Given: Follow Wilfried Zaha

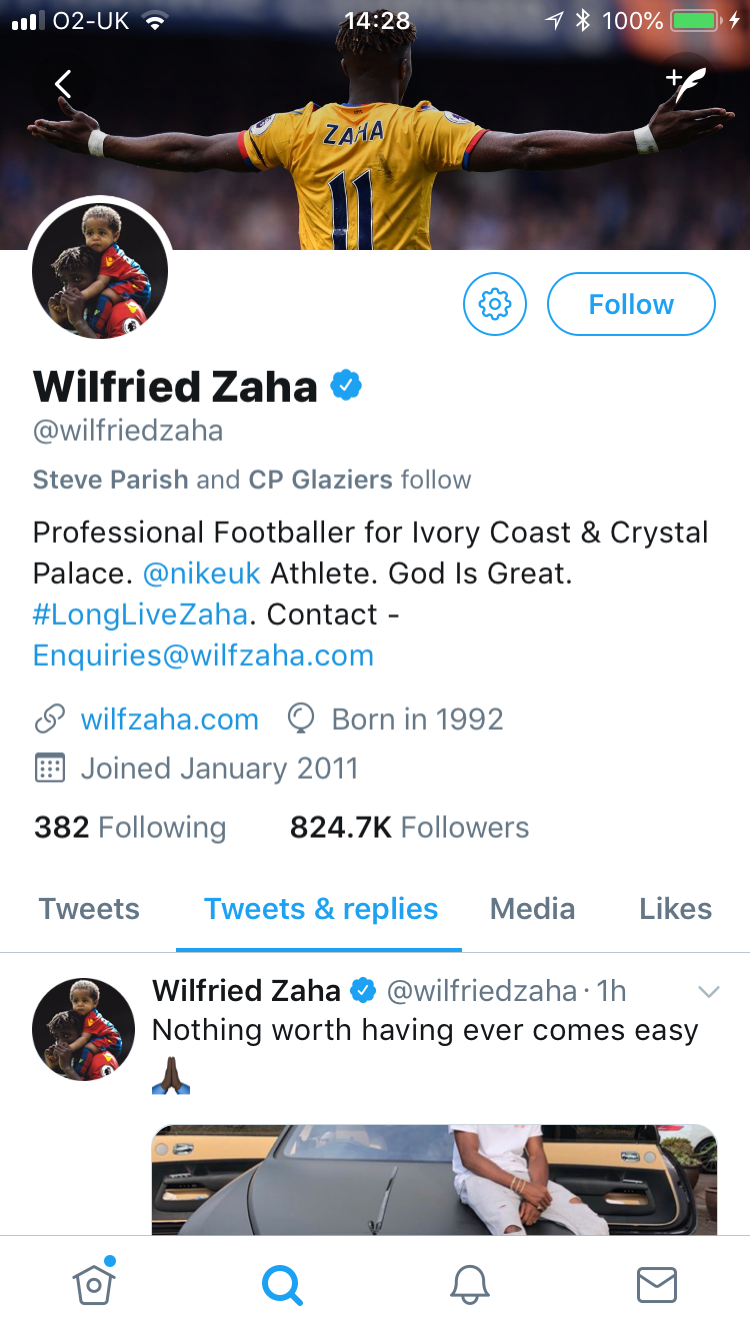Looking at the screenshot, I should click(x=631, y=304).
